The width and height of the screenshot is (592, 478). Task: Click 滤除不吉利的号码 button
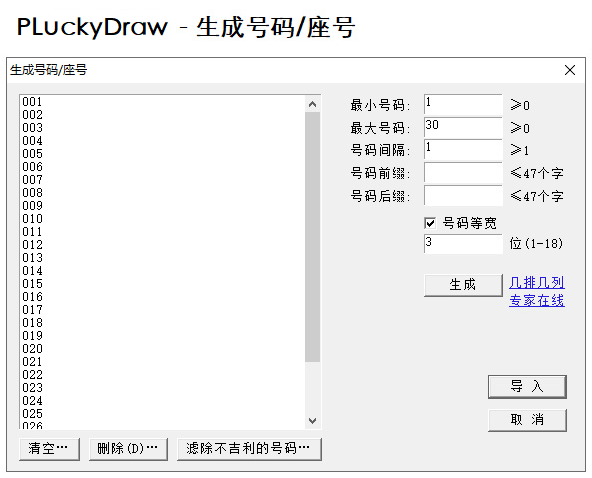(x=249, y=449)
